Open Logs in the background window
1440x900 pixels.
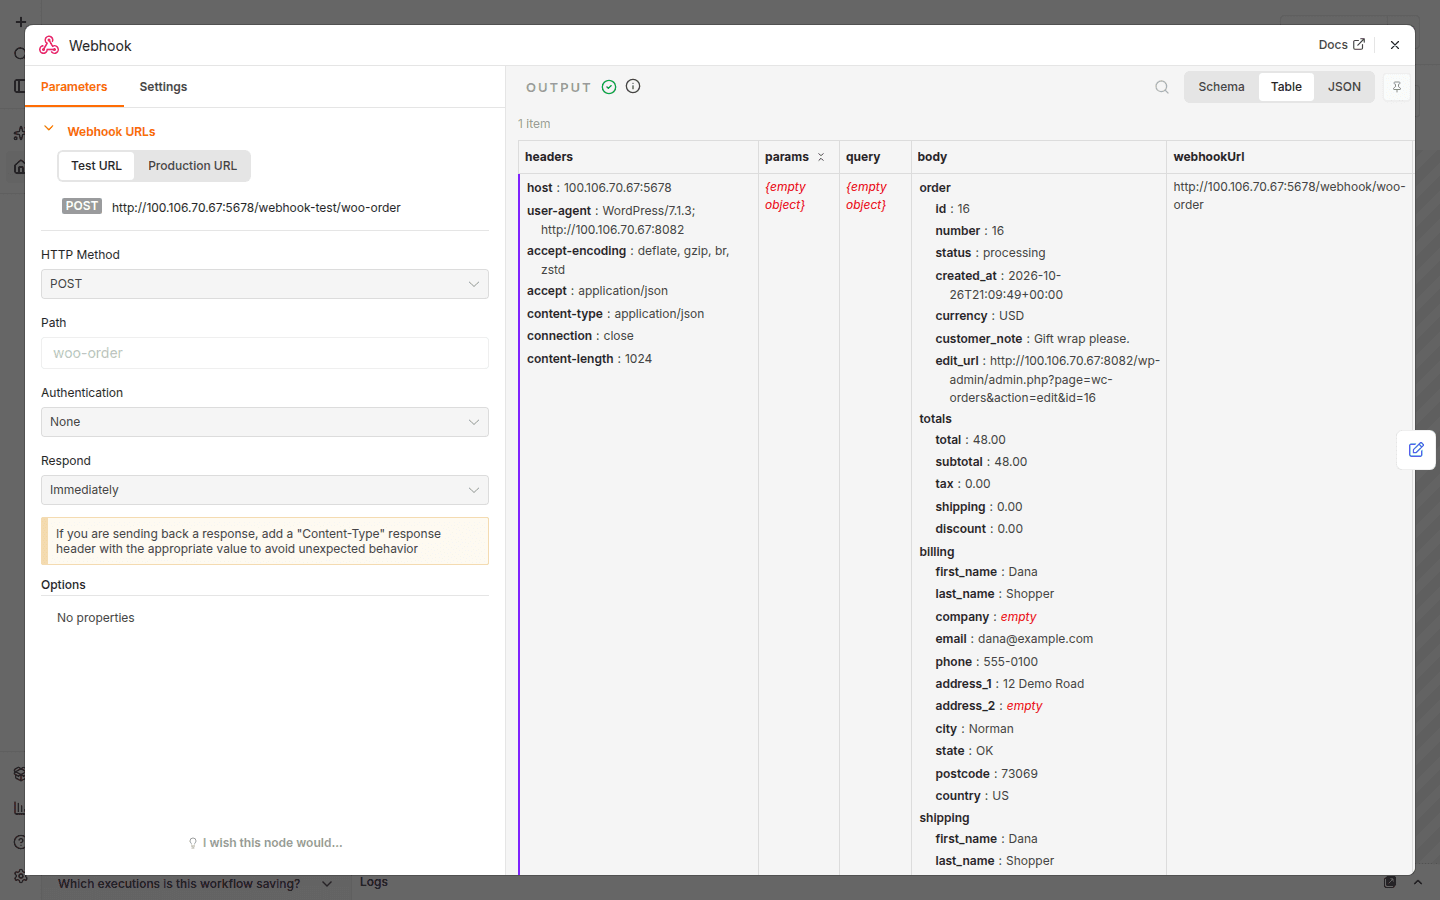tap(374, 883)
